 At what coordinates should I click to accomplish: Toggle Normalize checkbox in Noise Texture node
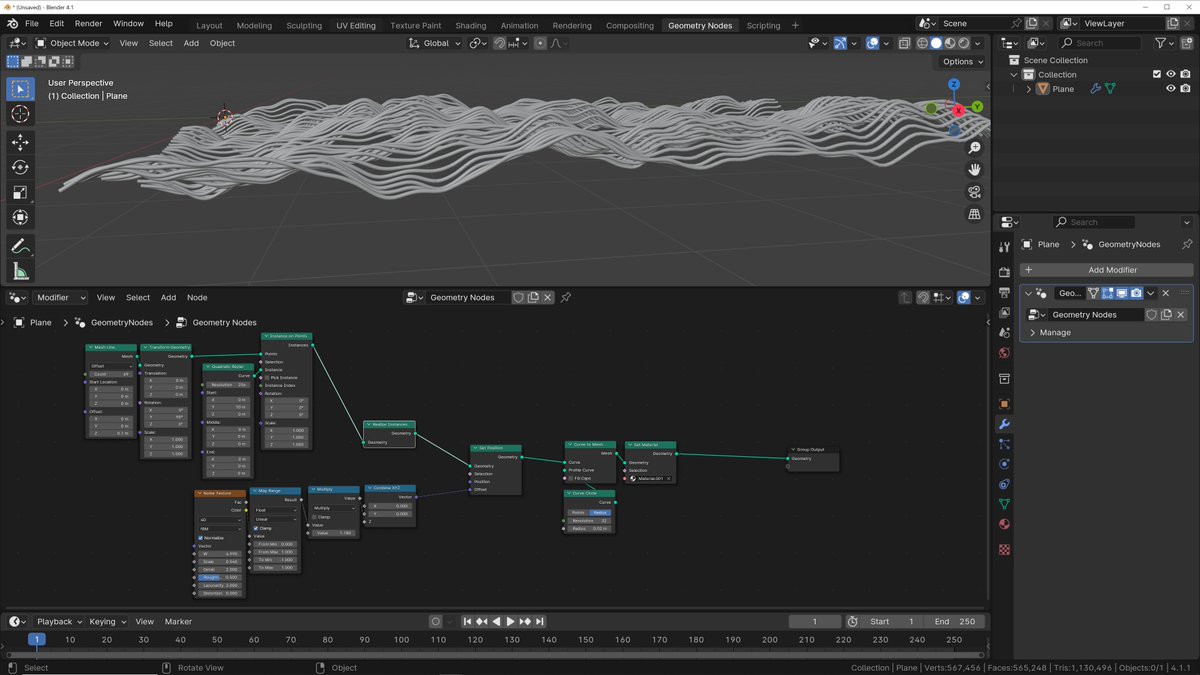[200, 538]
